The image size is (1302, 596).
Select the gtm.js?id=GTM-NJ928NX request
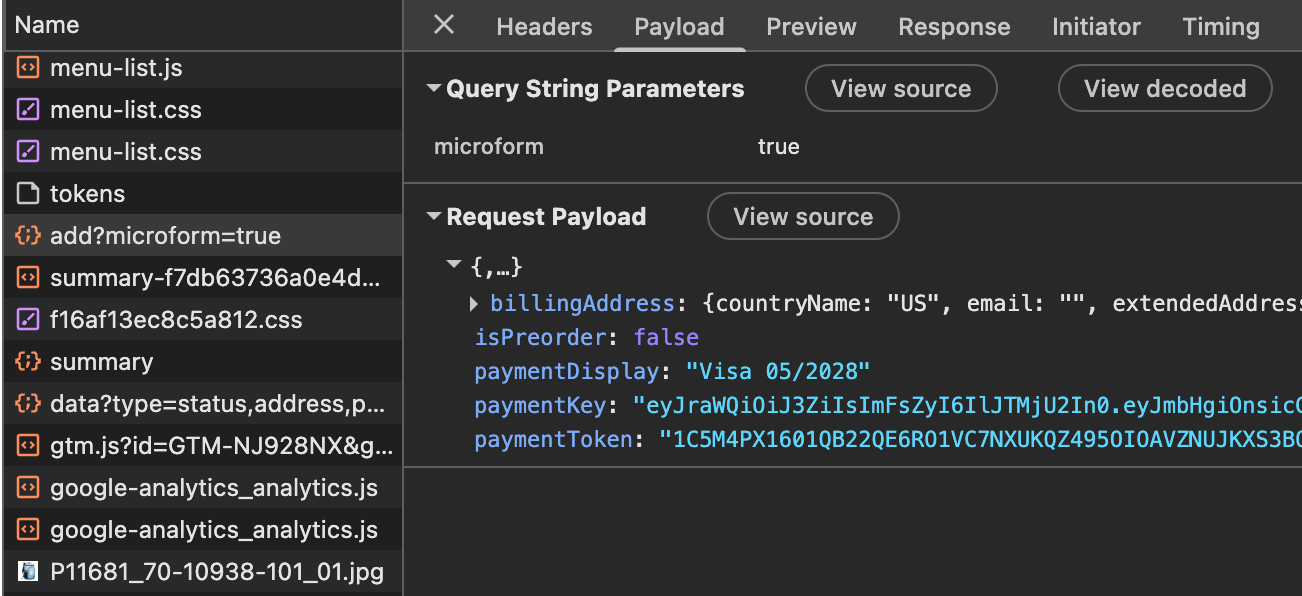point(203,446)
